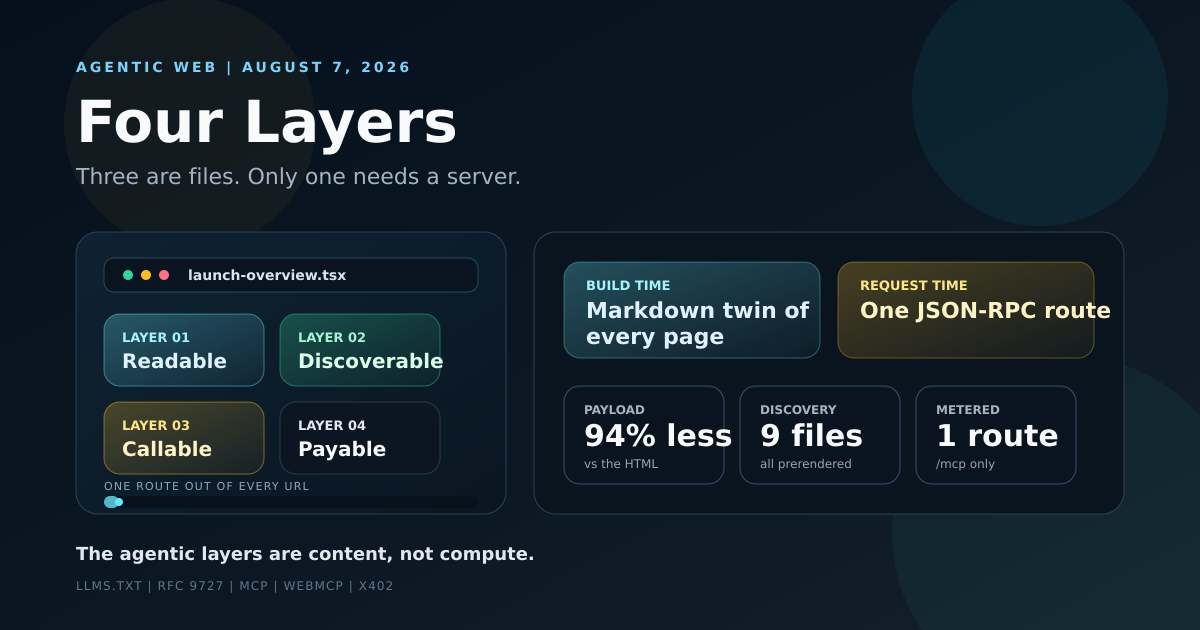Click the Metered 1 route stat card
This screenshot has height=630, width=1200.
coord(996,435)
